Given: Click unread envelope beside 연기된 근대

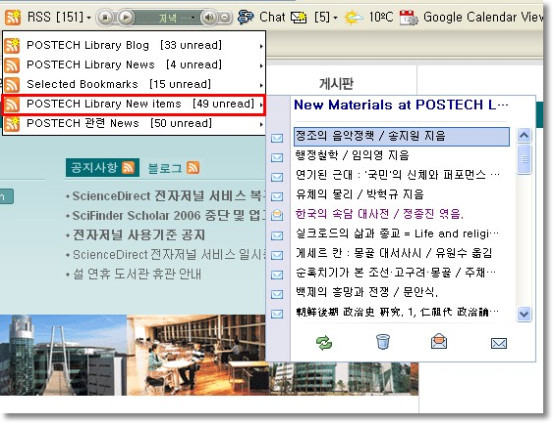Looking at the screenshot, I should click(277, 177).
